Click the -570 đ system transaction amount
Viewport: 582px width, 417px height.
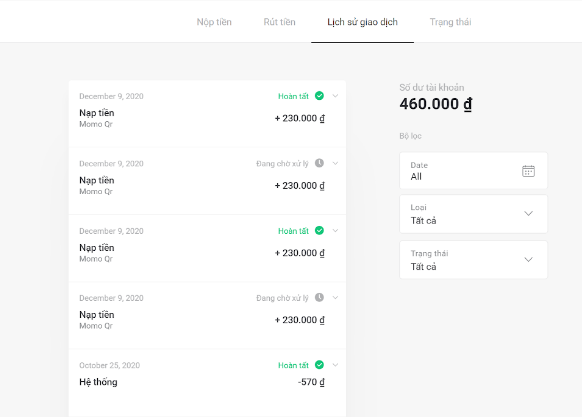(x=311, y=382)
